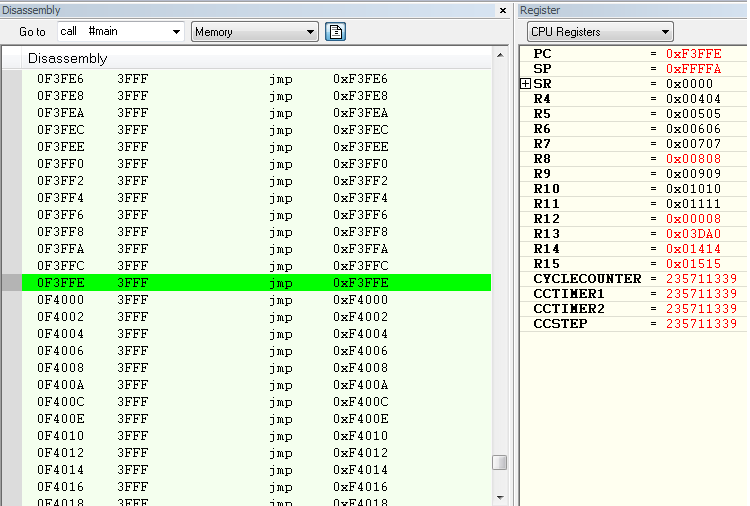Click R6 register value 0x00606
750x506 pixels.
click(694, 129)
